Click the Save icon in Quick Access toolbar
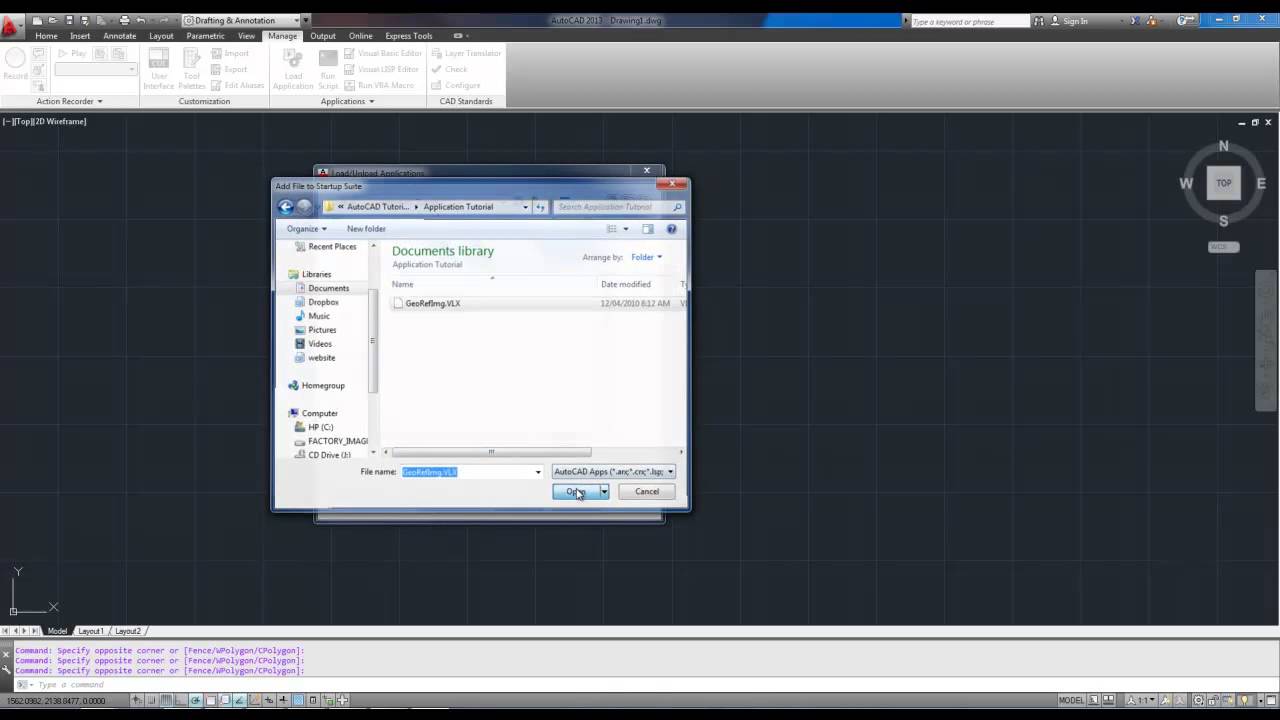This screenshot has width=1280, height=720. click(69, 20)
